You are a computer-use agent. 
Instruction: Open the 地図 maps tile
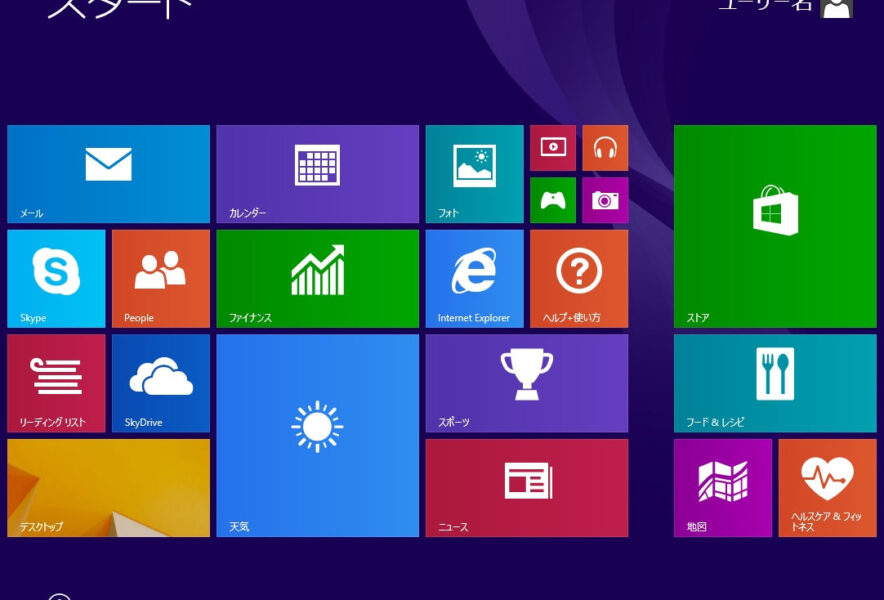[x=723, y=488]
